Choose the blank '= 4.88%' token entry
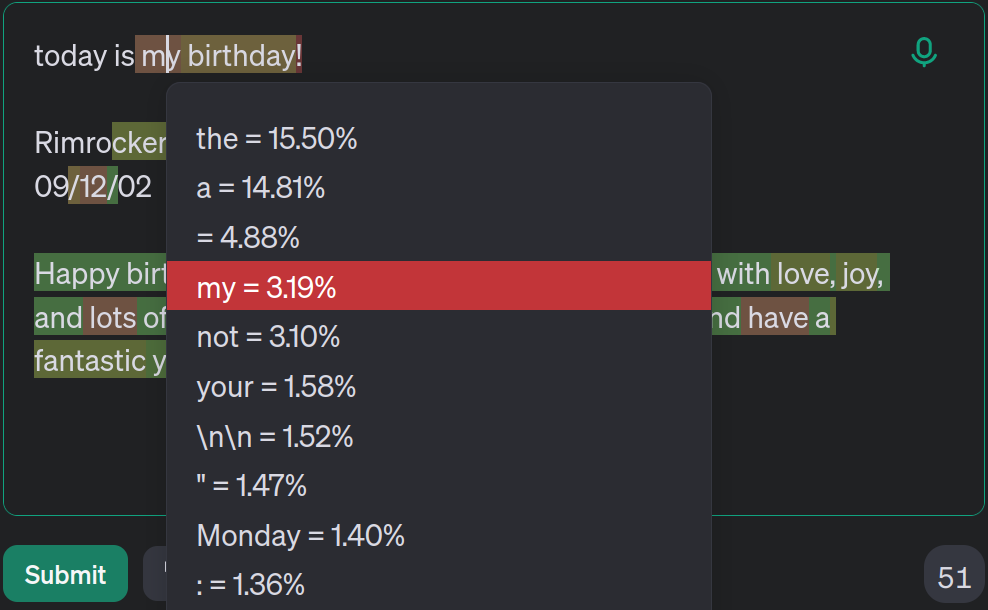This screenshot has height=610, width=988. (439, 238)
